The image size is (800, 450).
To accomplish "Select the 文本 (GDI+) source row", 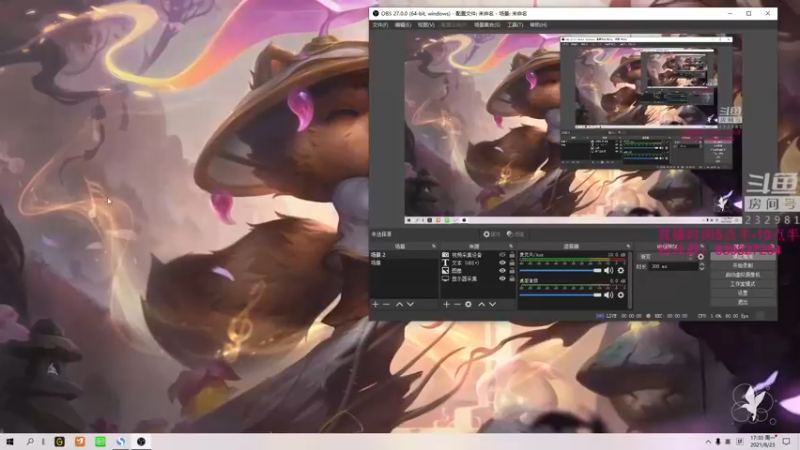I will (477, 263).
